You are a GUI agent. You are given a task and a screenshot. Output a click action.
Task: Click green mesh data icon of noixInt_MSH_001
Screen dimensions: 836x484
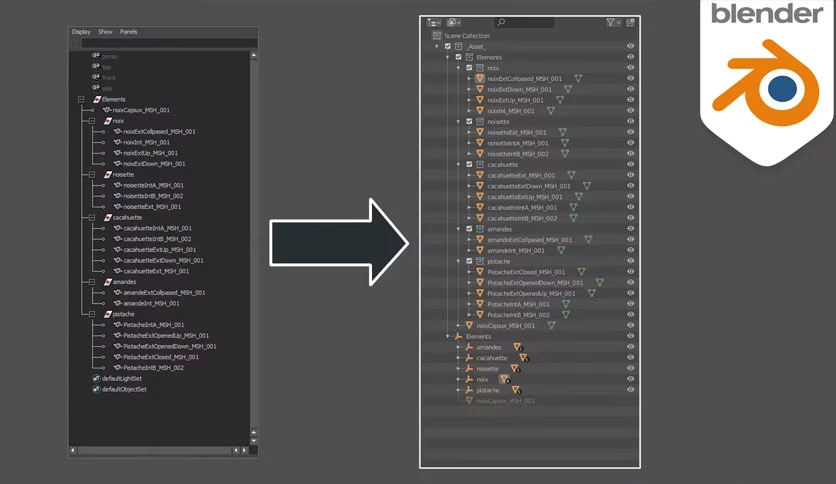(551, 111)
